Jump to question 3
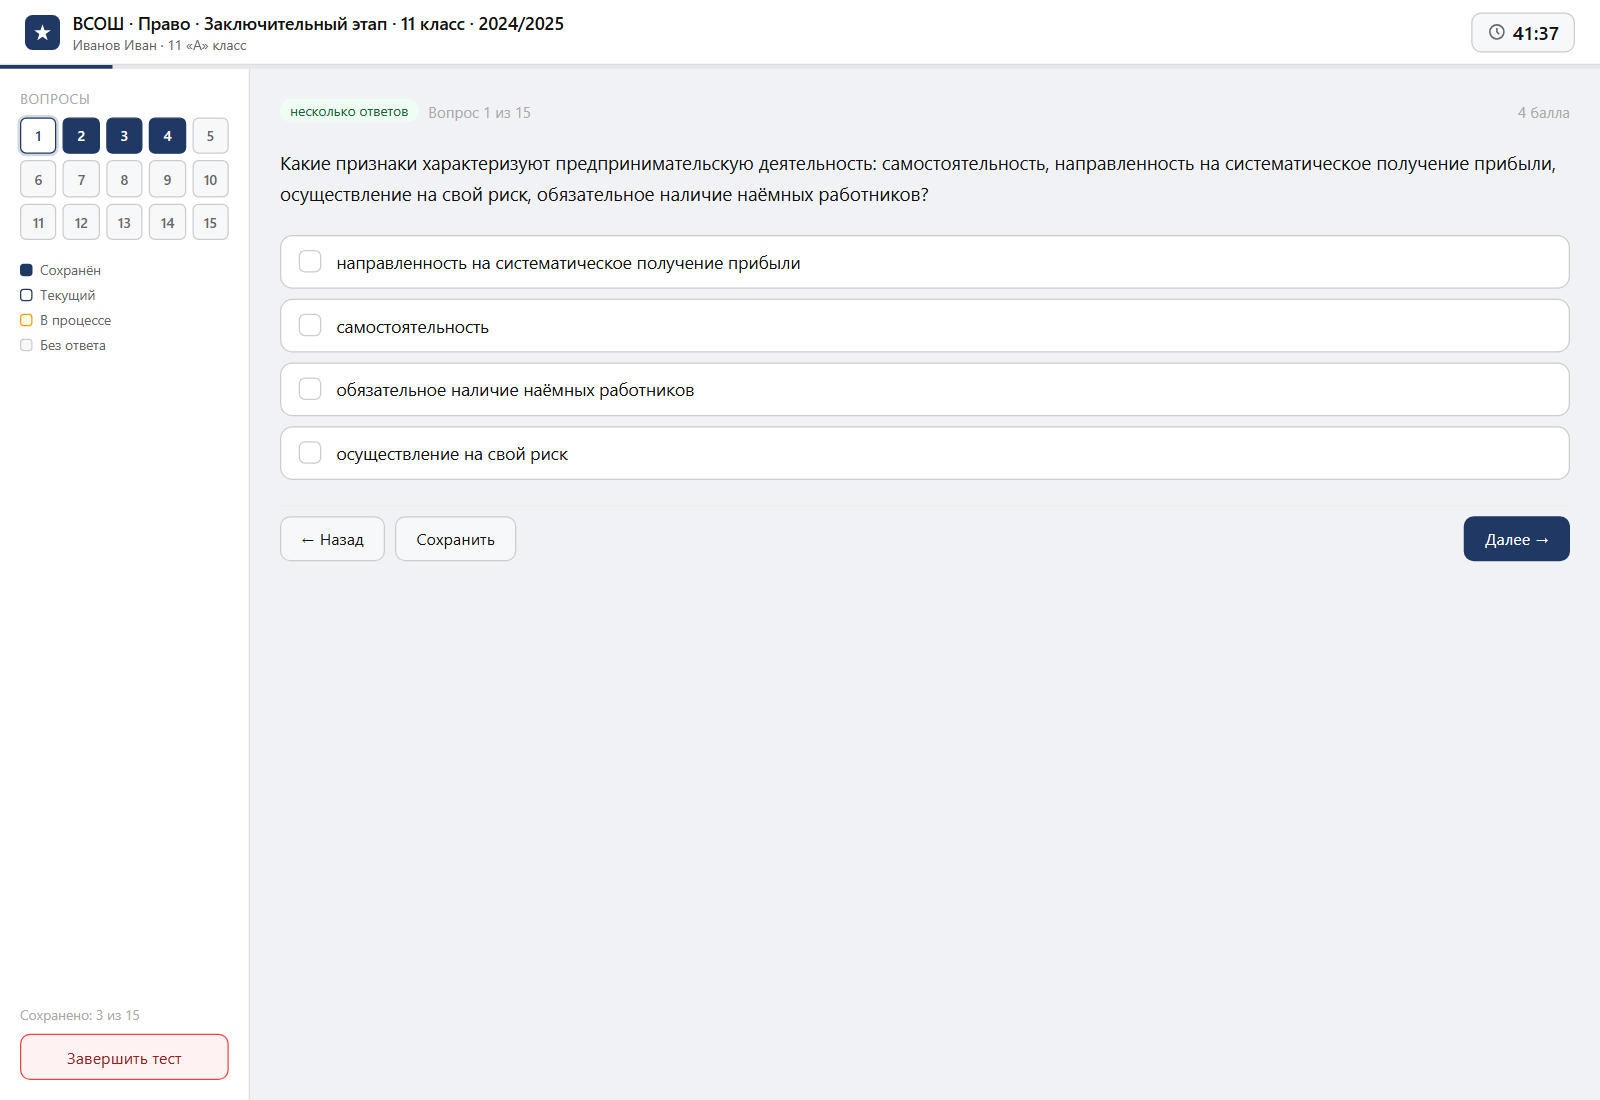This screenshot has width=1600, height=1100. [124, 136]
